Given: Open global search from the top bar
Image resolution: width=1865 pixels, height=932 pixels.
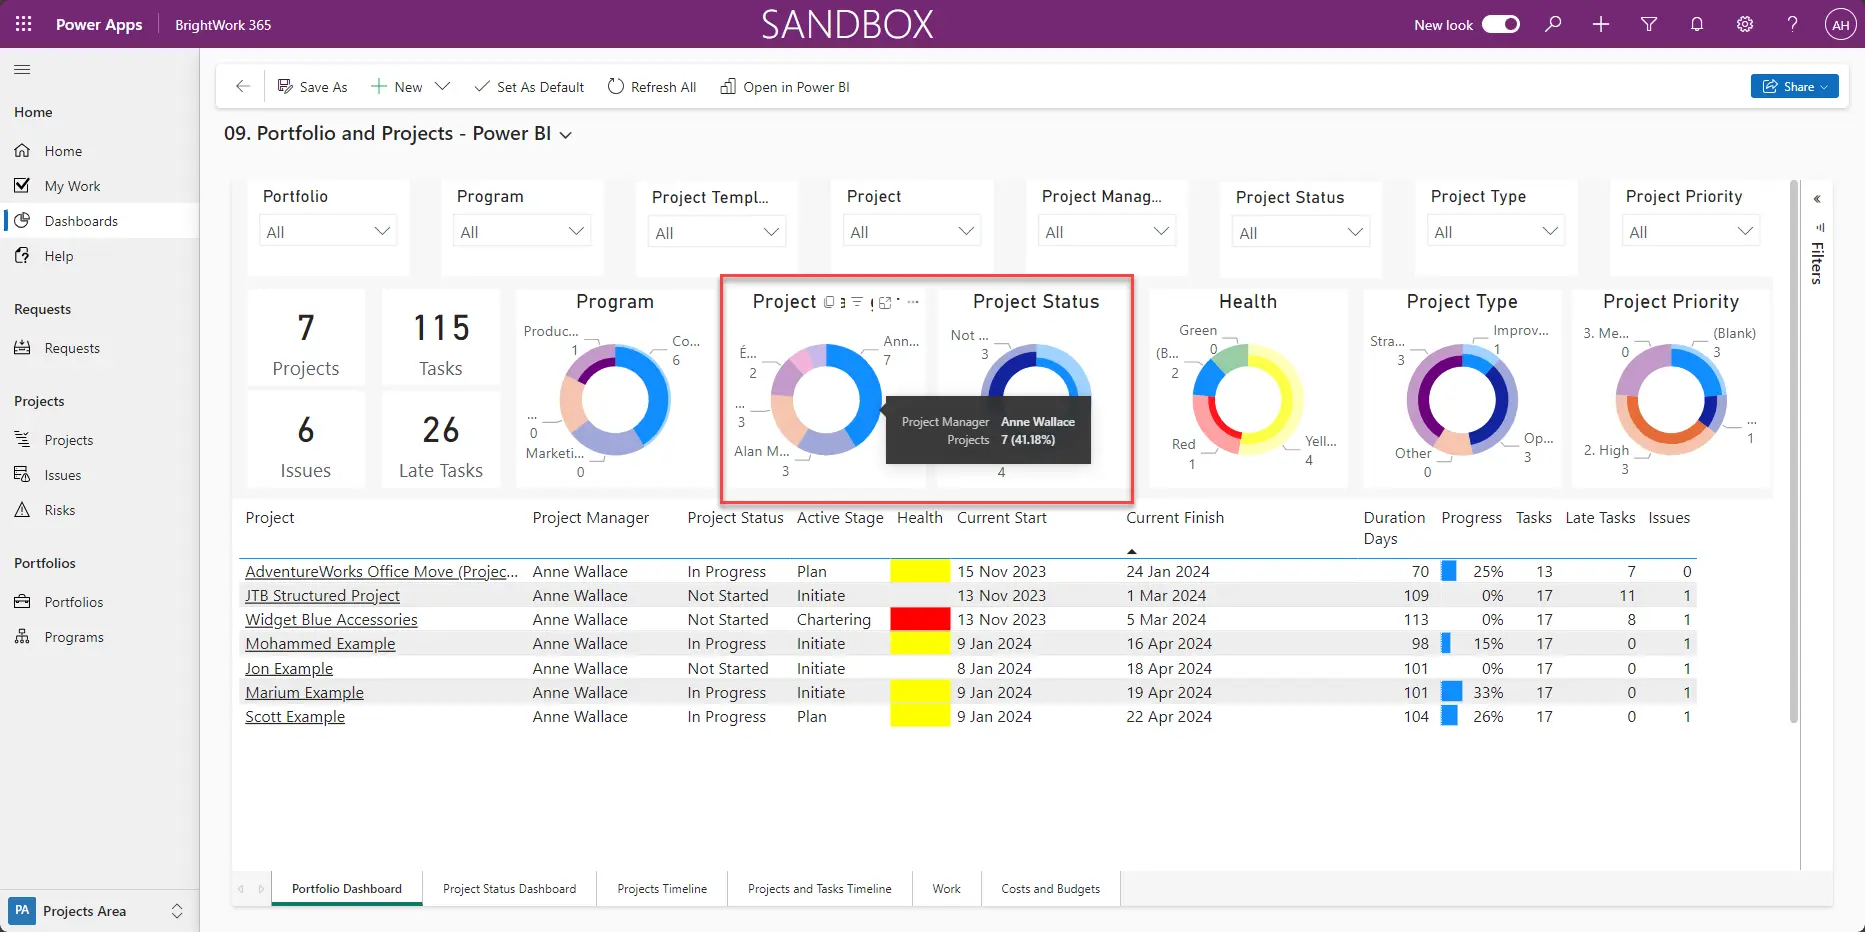Looking at the screenshot, I should point(1553,24).
